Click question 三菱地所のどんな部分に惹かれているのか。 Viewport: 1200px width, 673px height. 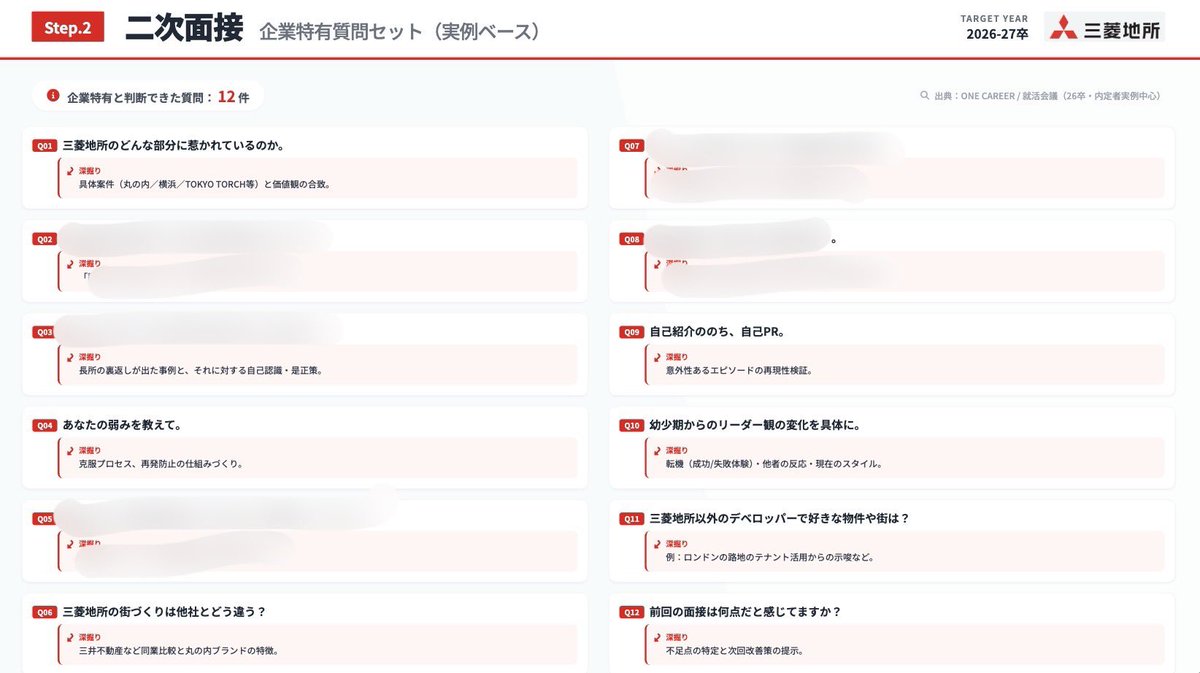(x=174, y=145)
